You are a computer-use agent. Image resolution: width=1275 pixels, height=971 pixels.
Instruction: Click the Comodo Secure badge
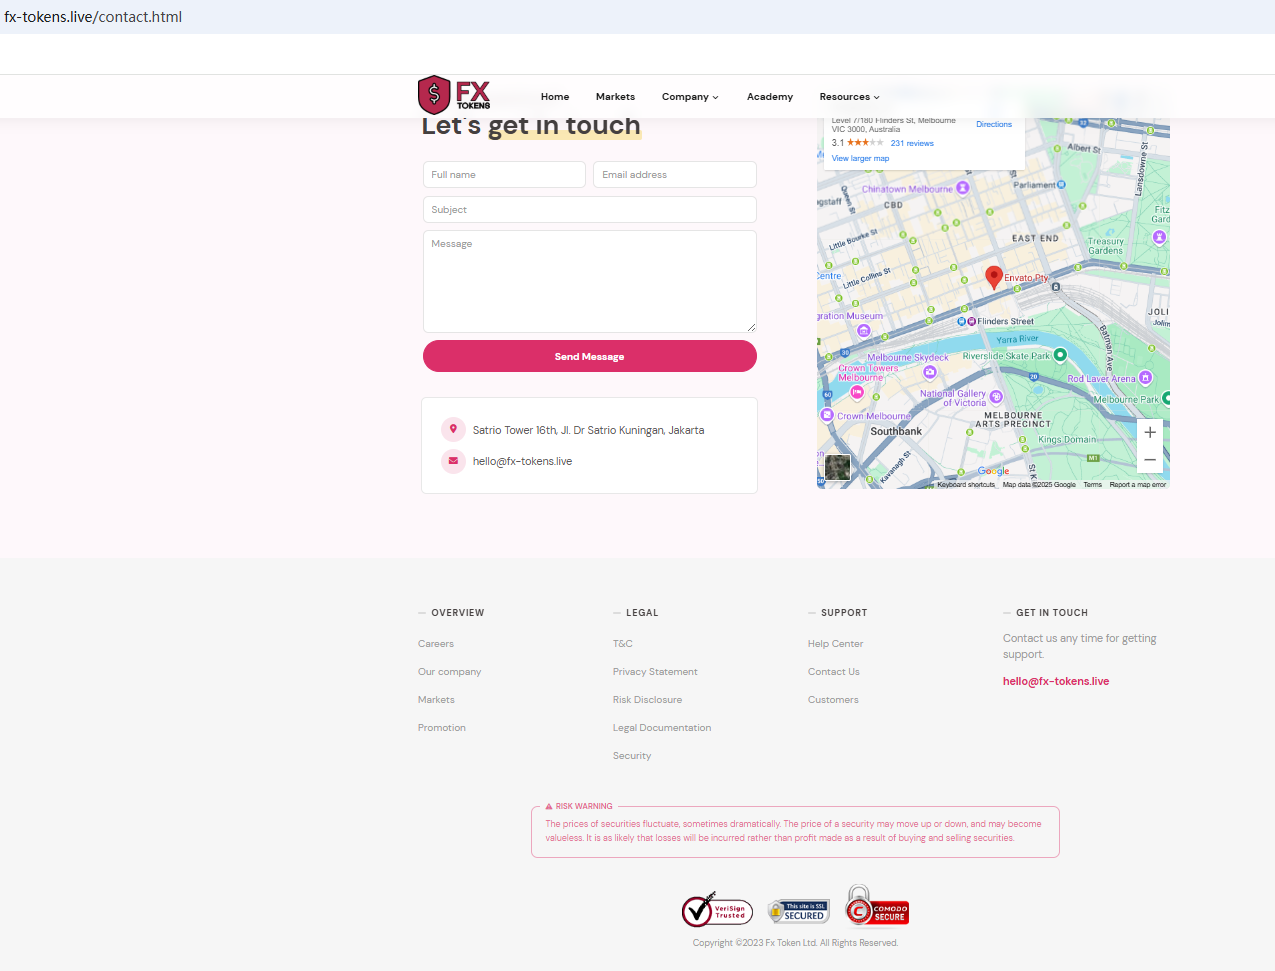877,906
